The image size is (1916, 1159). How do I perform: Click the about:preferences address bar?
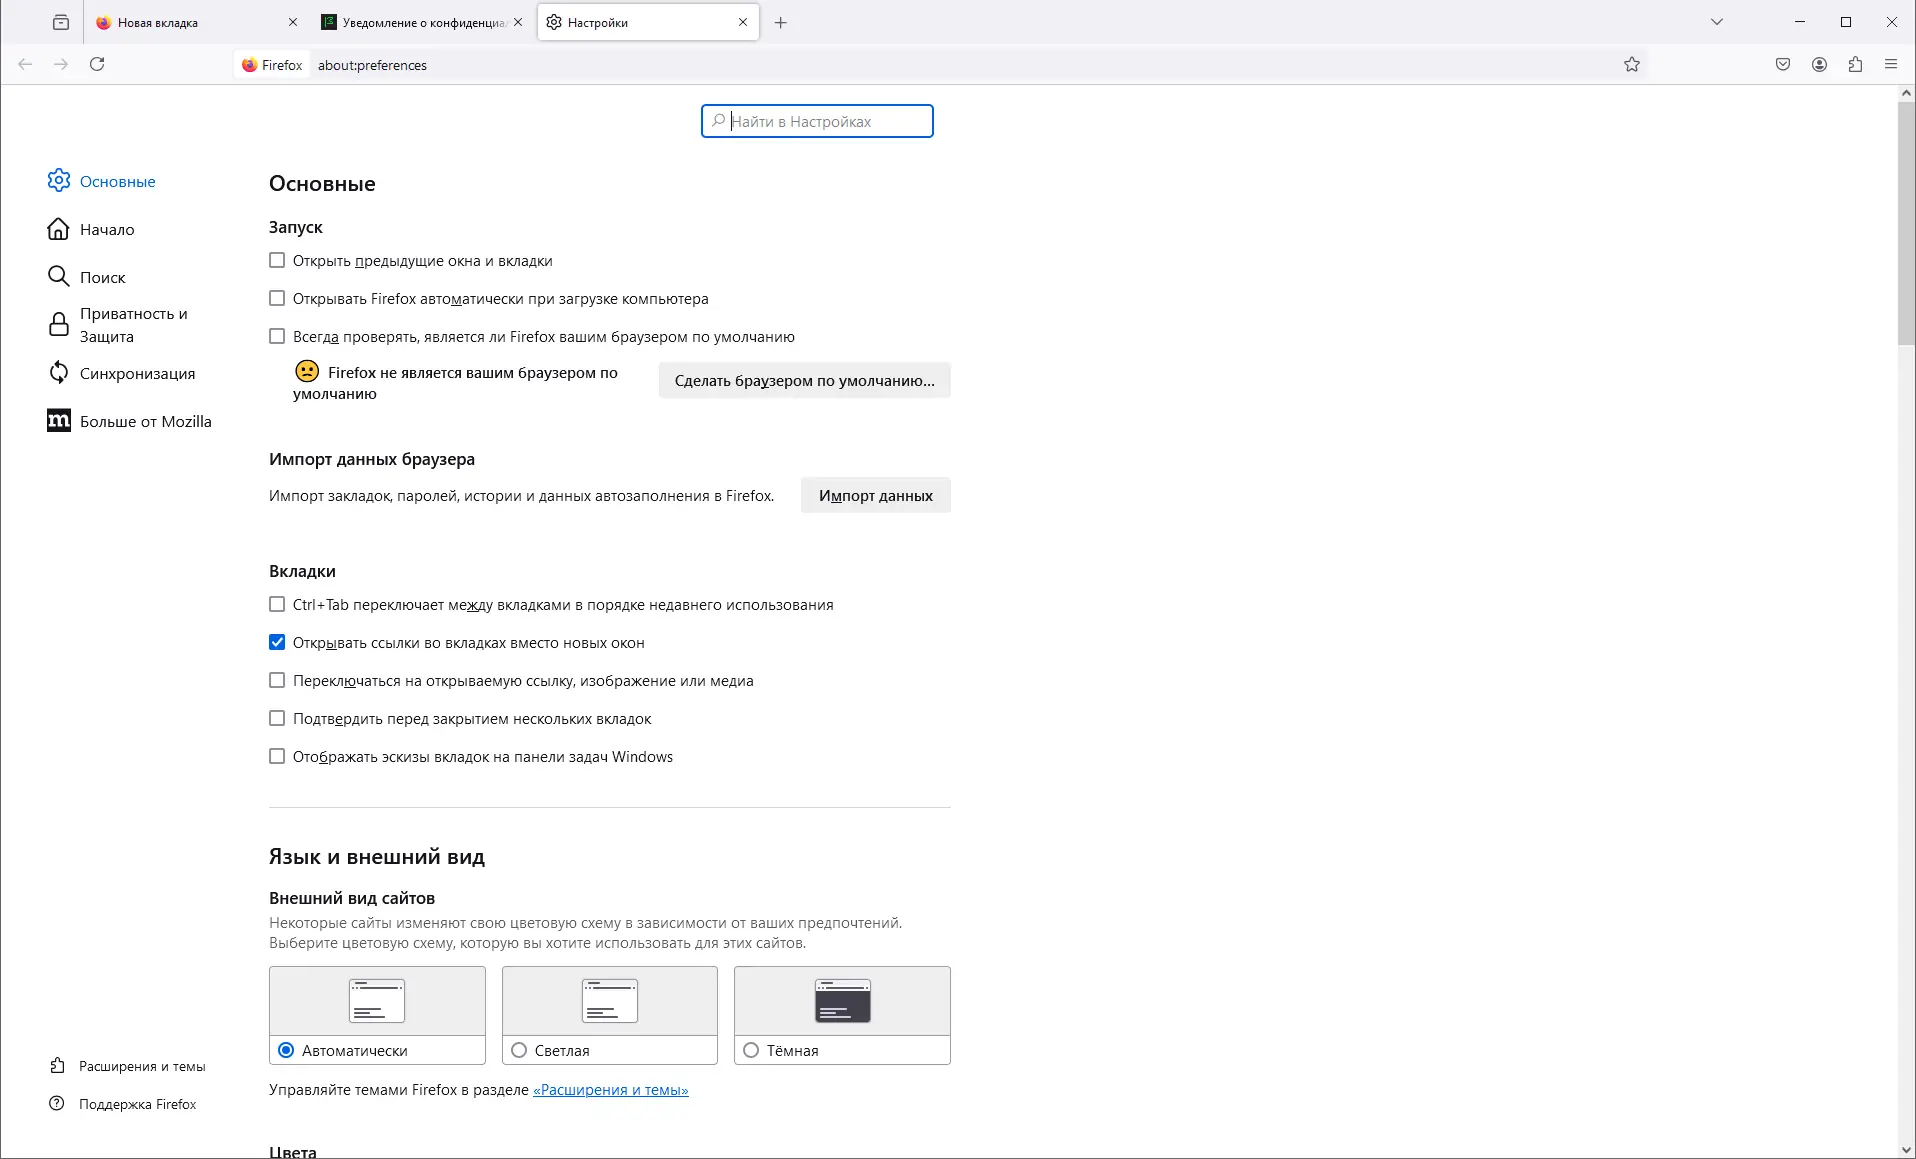[940, 65]
